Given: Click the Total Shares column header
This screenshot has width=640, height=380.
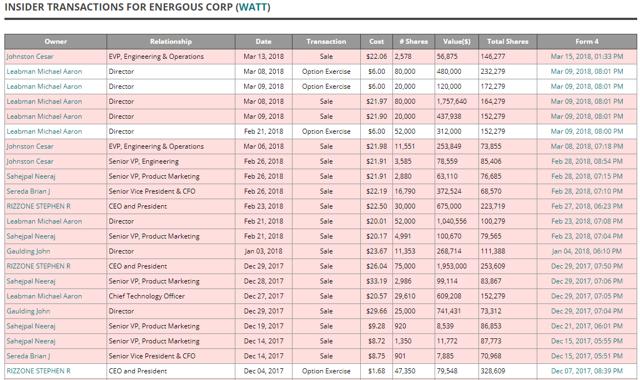Looking at the screenshot, I should point(507,42).
